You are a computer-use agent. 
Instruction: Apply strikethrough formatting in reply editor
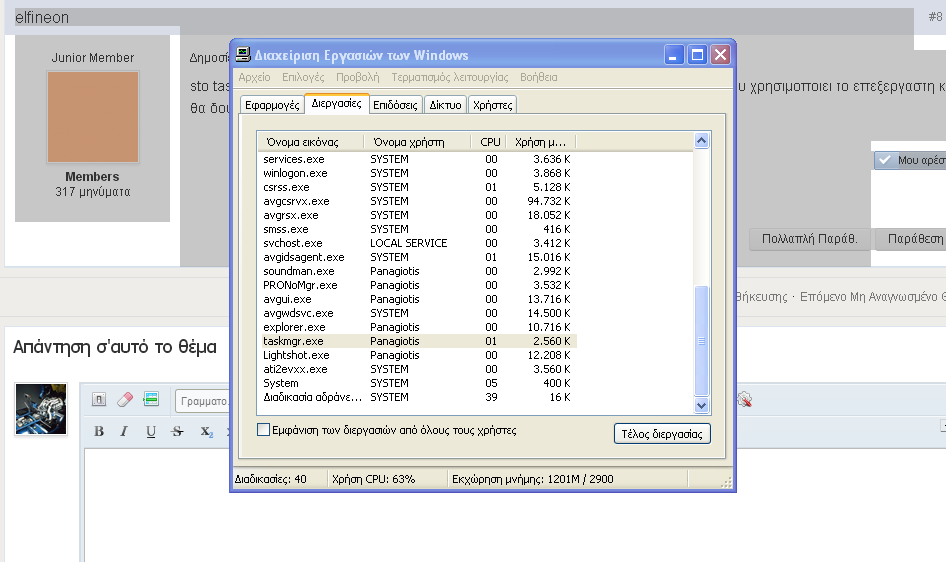177,431
